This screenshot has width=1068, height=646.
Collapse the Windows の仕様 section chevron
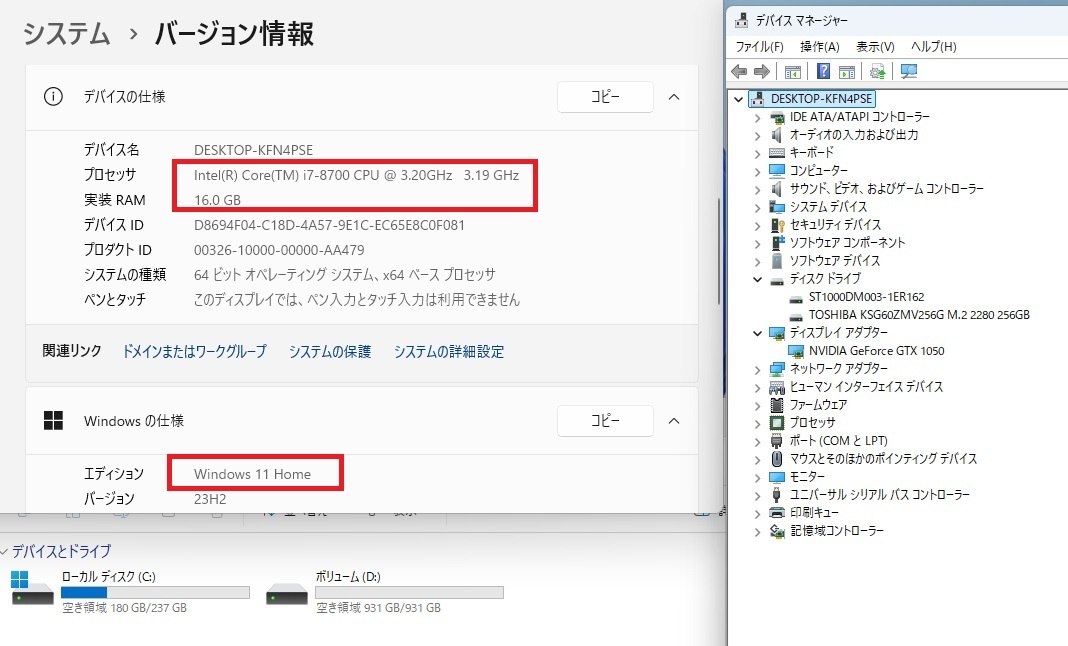674,420
